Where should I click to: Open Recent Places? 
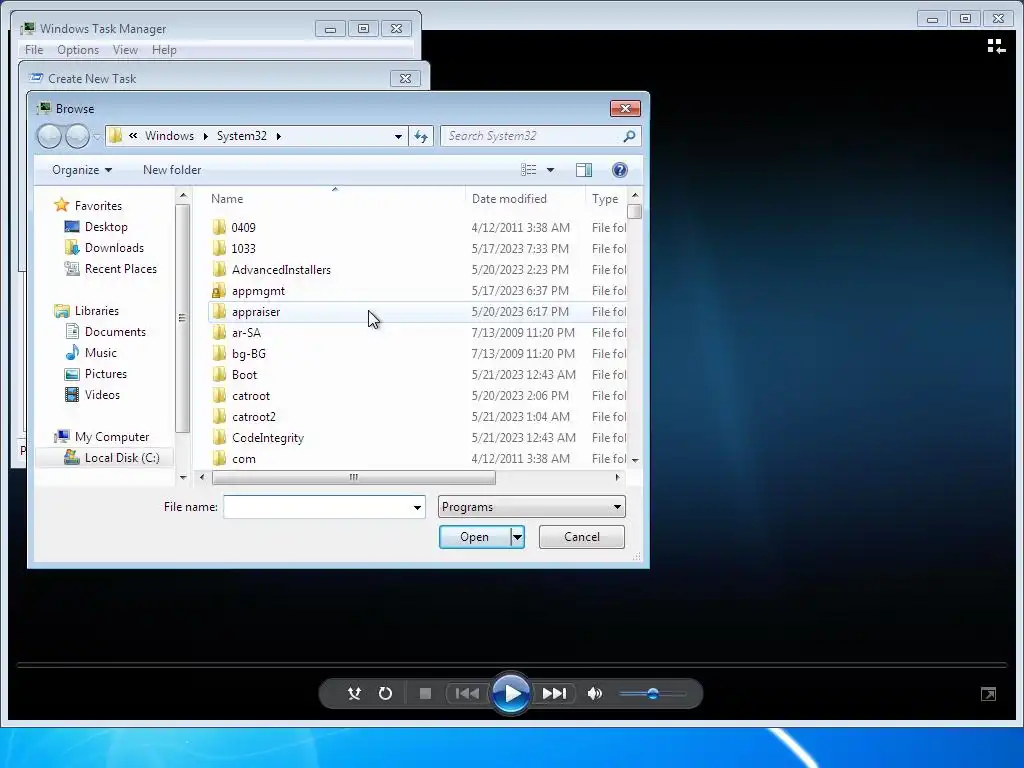click(x=121, y=268)
